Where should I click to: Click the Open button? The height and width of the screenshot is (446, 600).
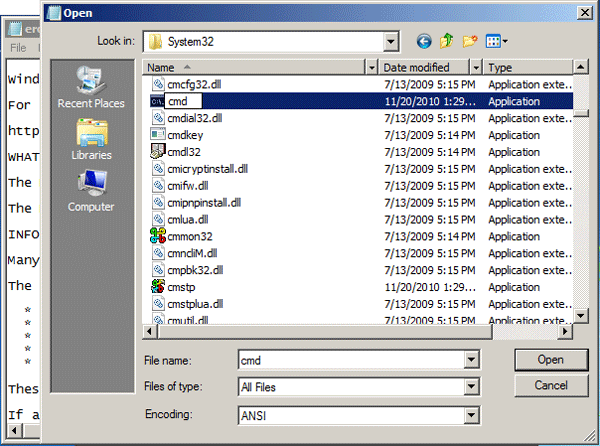click(x=551, y=359)
